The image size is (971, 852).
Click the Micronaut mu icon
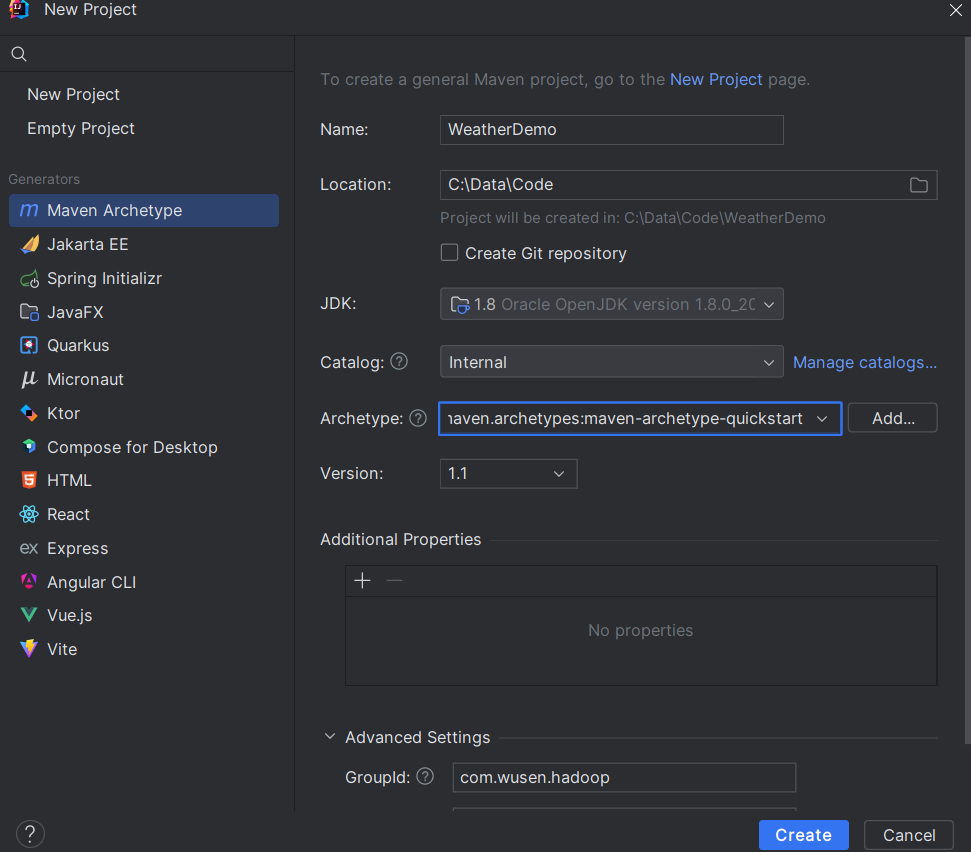click(x=29, y=380)
